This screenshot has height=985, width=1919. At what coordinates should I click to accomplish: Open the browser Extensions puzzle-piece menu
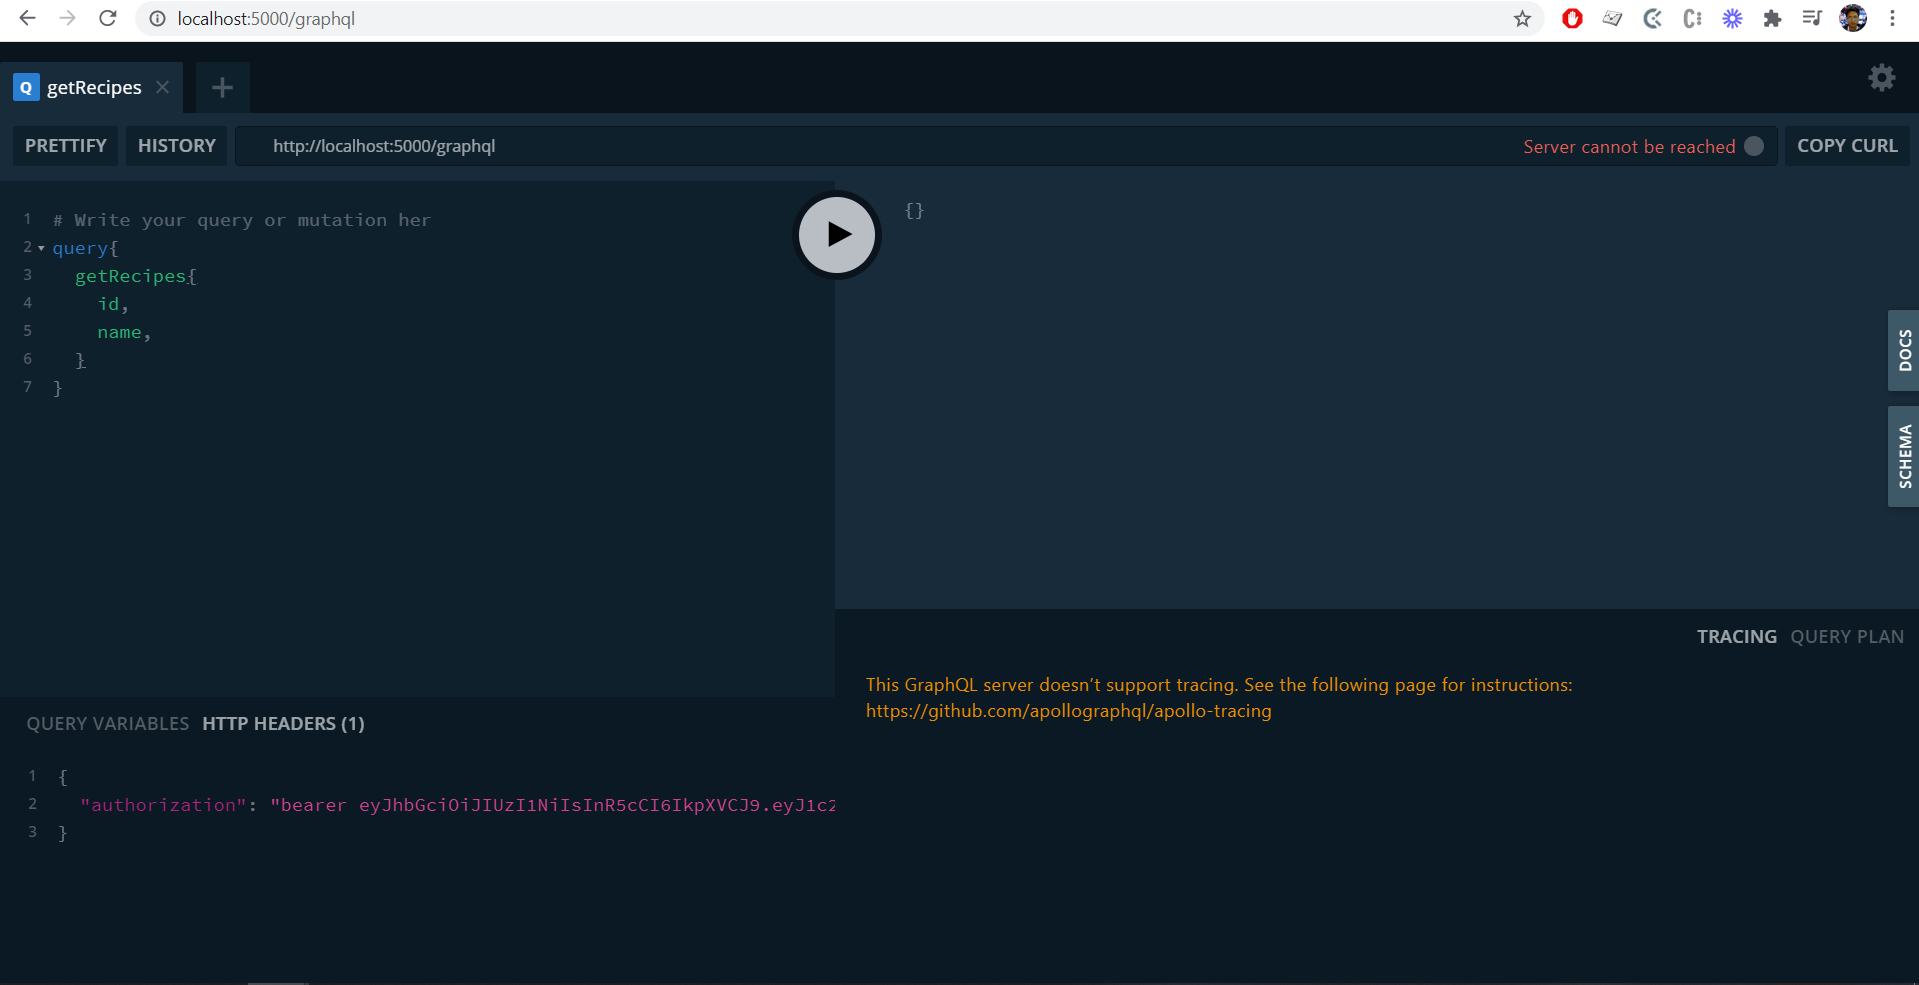click(x=1772, y=18)
